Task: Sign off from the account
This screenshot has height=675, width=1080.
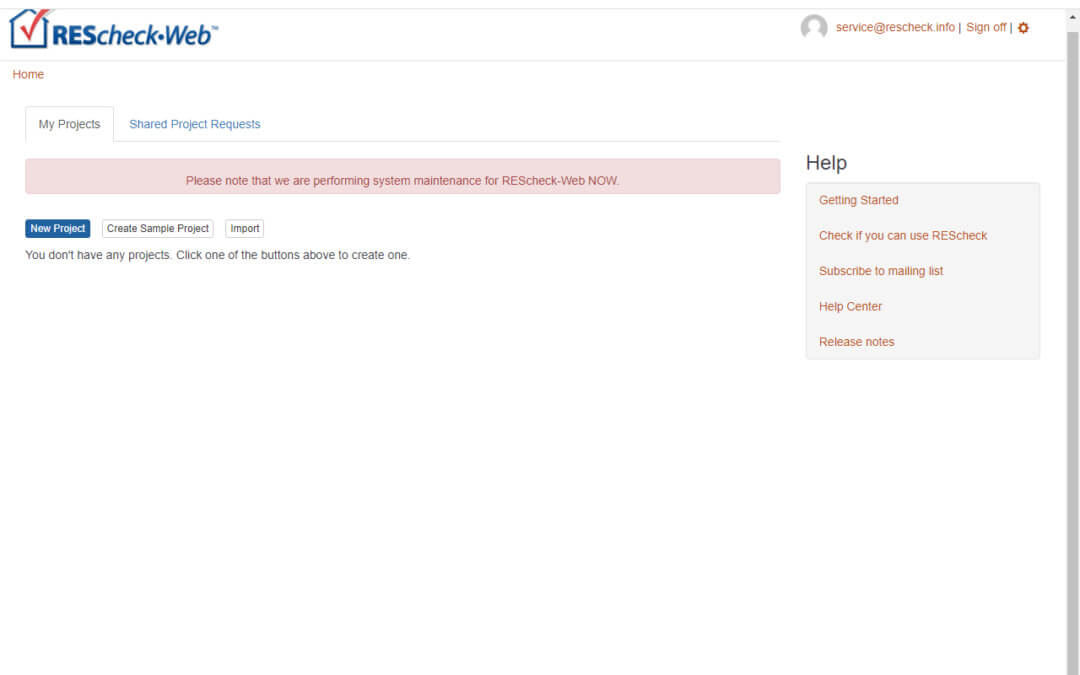Action: pyautogui.click(x=985, y=28)
